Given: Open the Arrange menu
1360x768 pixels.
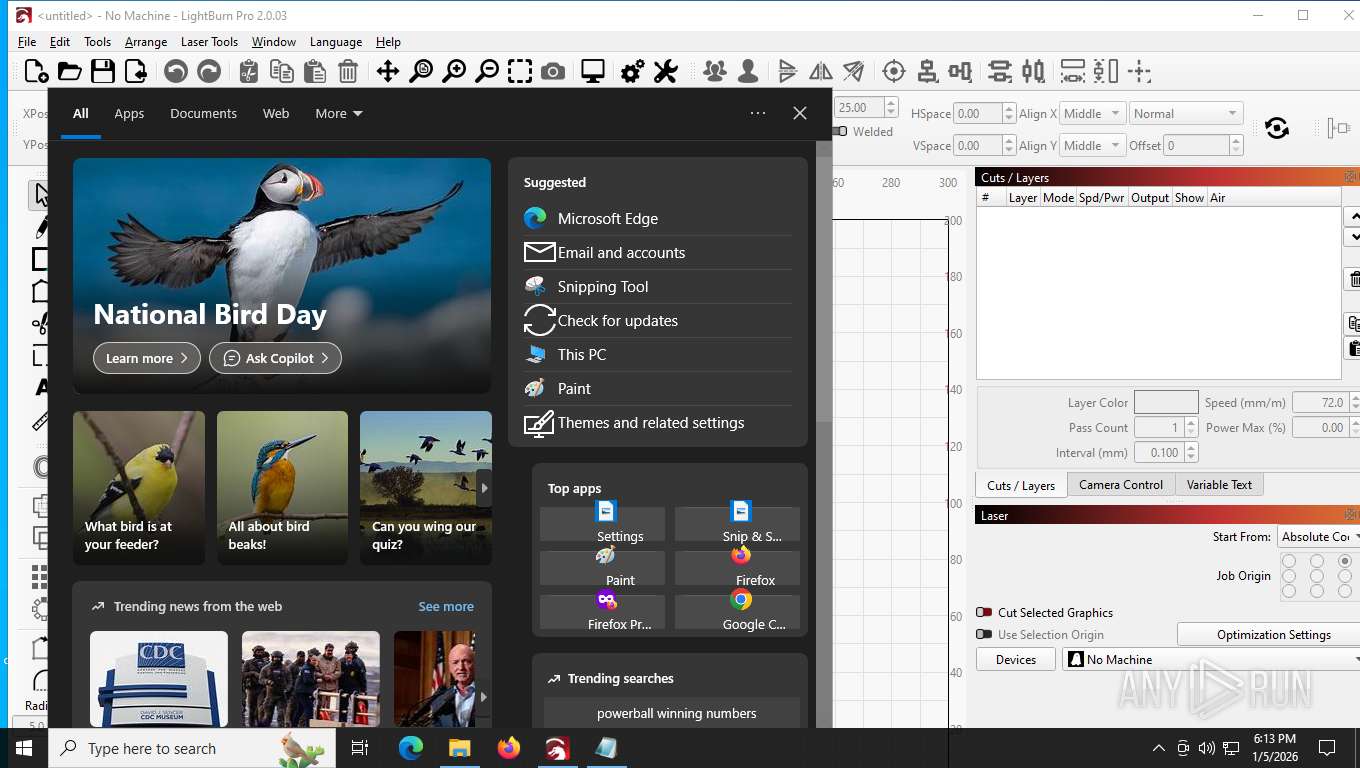Looking at the screenshot, I should tap(146, 41).
